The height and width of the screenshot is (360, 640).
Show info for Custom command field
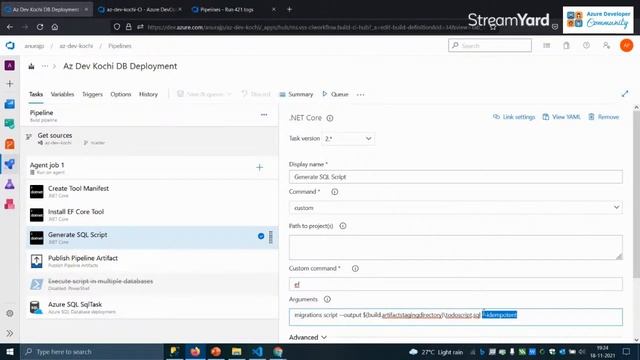[355, 268]
